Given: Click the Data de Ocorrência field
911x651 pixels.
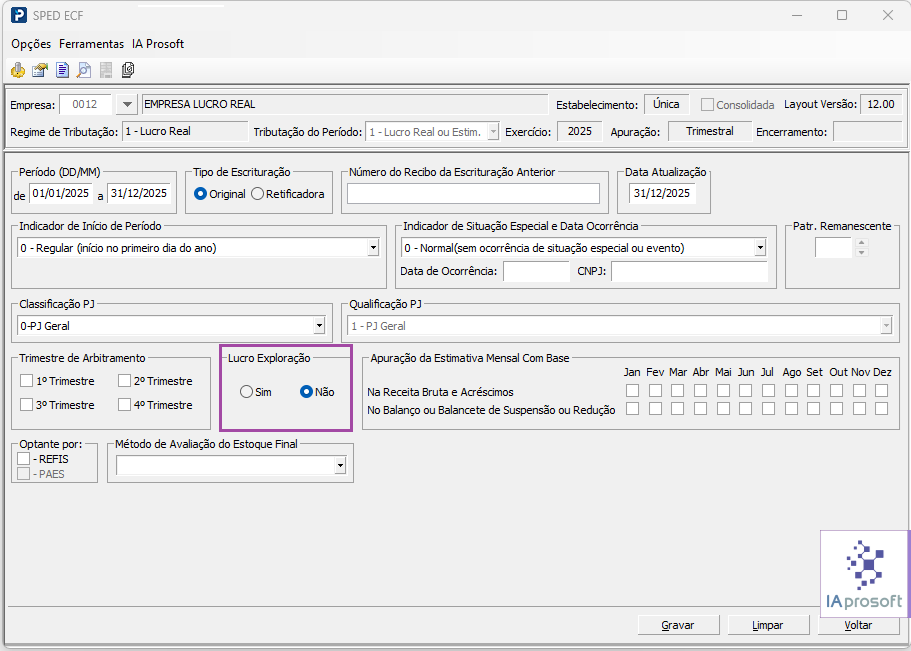Looking at the screenshot, I should 536,271.
